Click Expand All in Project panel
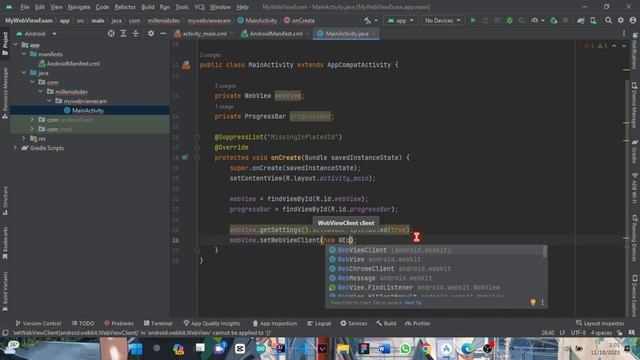Viewport: 640px width, 360px height. (123, 34)
